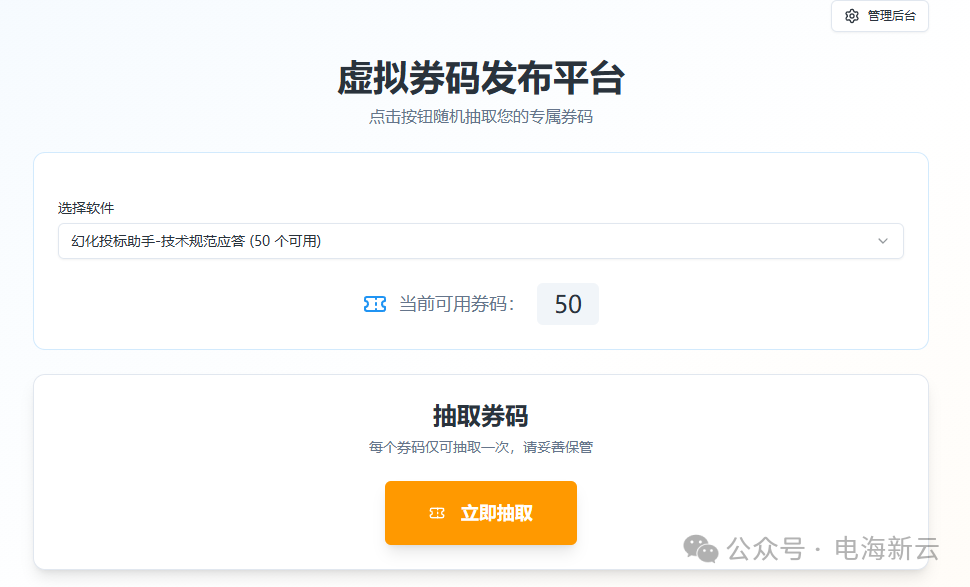The image size is (970, 587).
Task: Click the 50 counter display box
Action: pos(567,303)
